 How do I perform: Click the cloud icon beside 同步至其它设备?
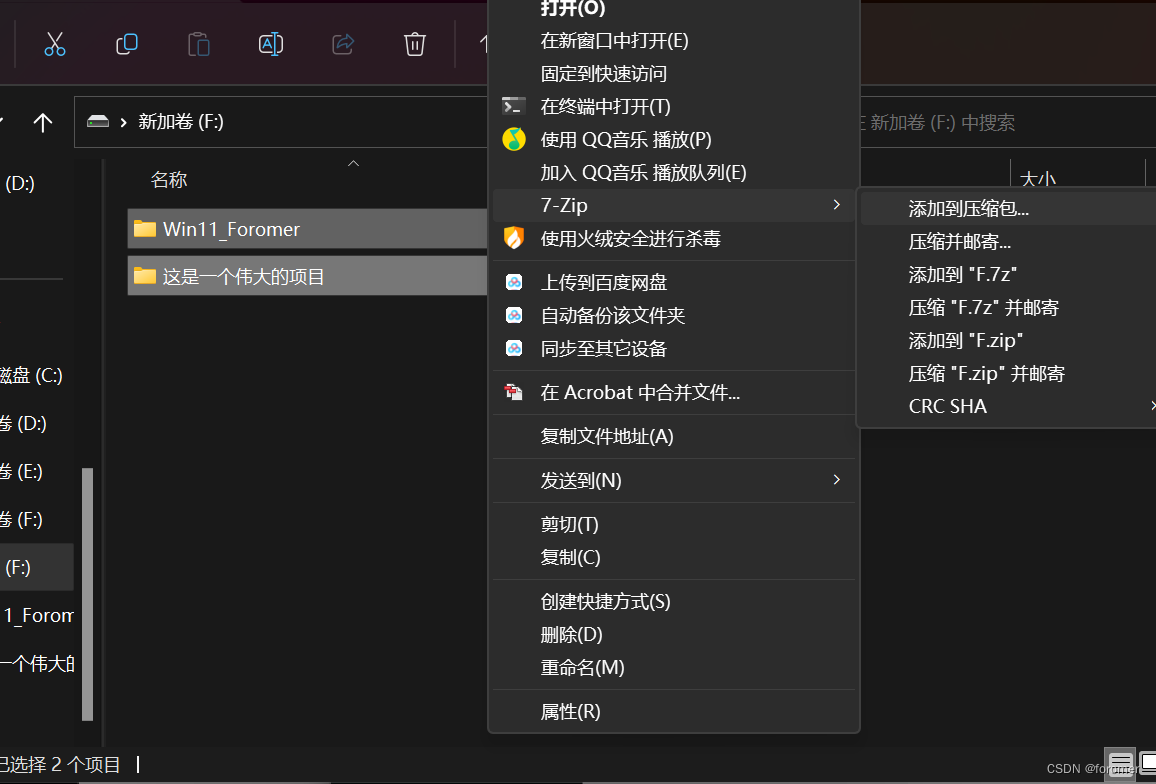click(514, 347)
